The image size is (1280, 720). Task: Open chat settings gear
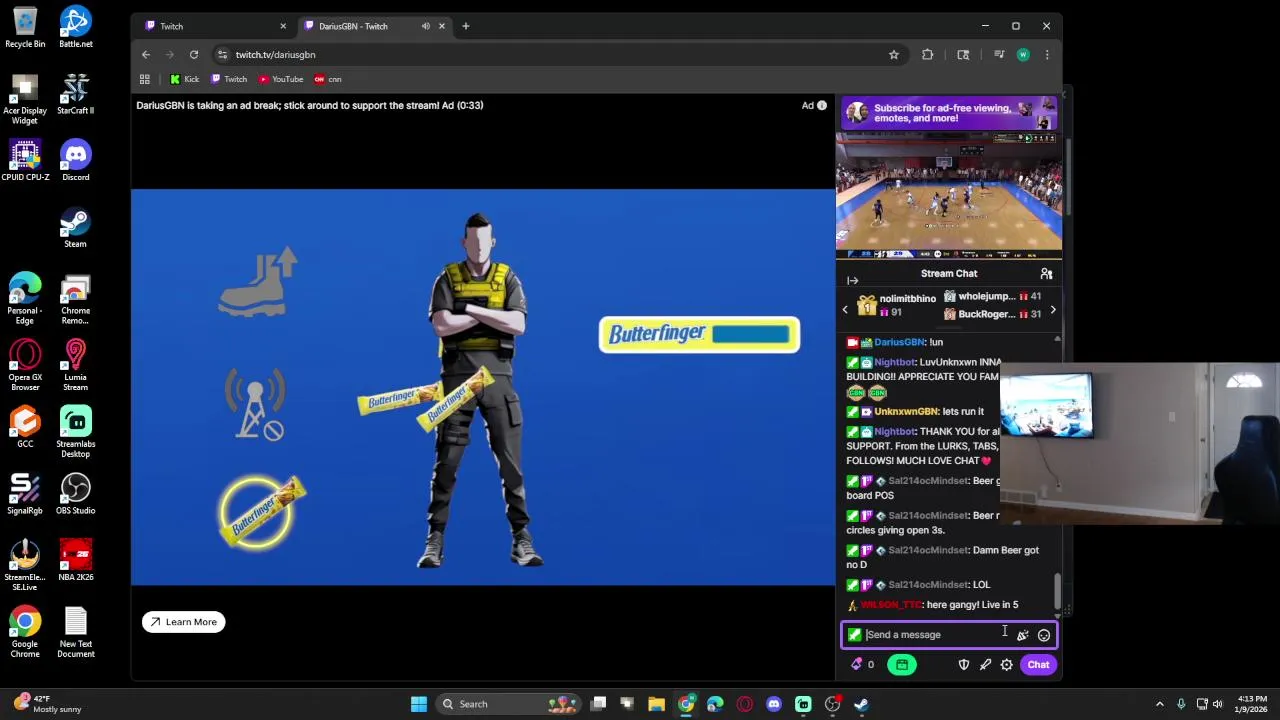(x=1007, y=665)
